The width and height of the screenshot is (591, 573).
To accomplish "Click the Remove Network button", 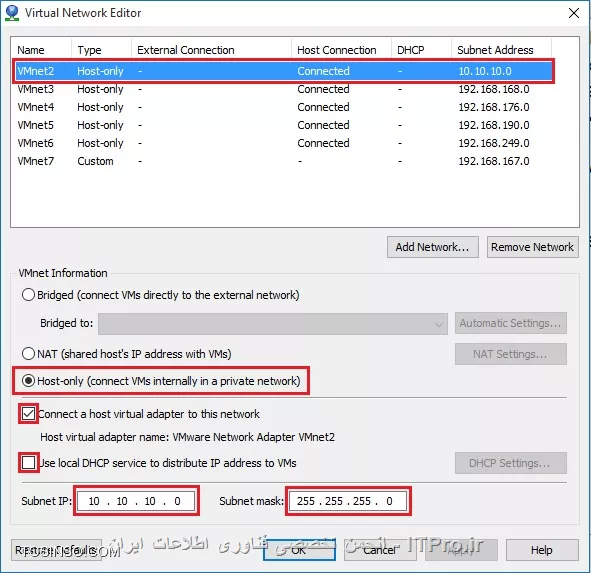I will click(x=532, y=247).
